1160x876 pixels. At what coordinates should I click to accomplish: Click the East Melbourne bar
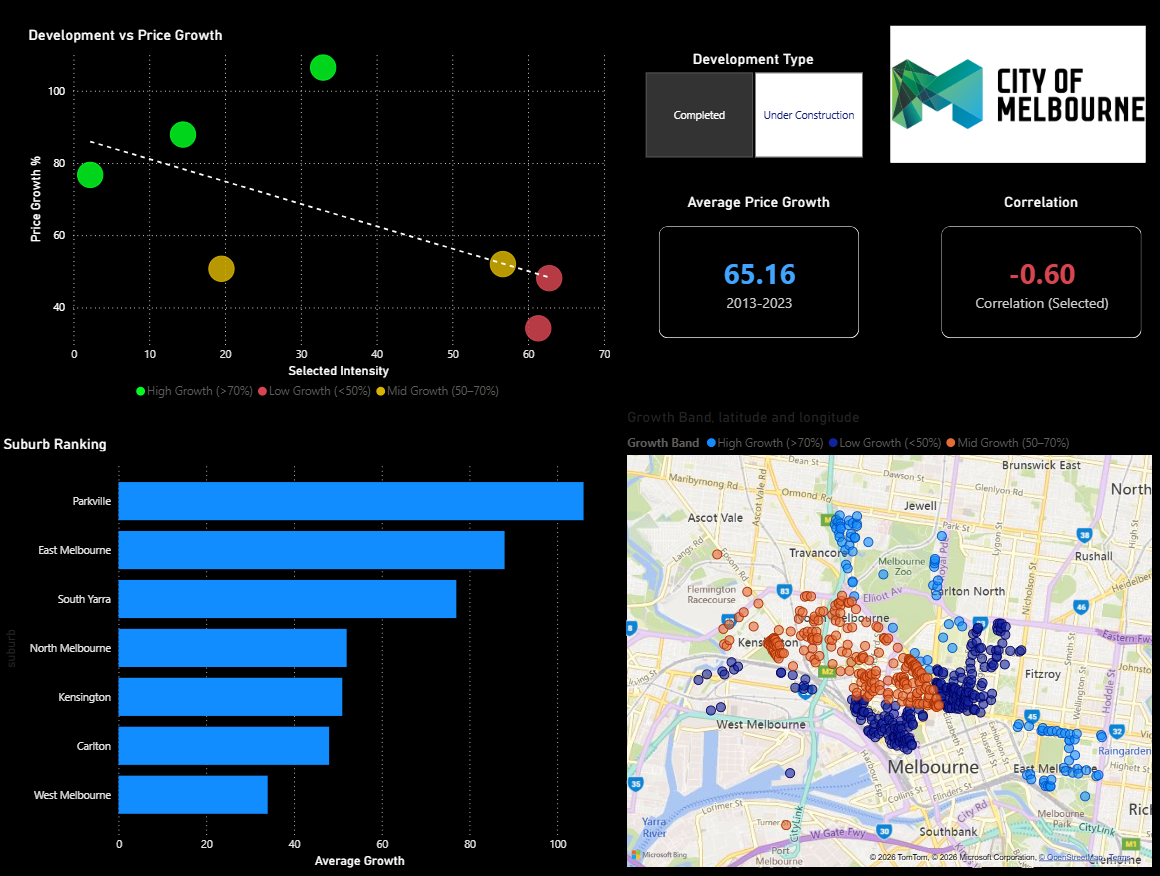pyautogui.click(x=311, y=550)
